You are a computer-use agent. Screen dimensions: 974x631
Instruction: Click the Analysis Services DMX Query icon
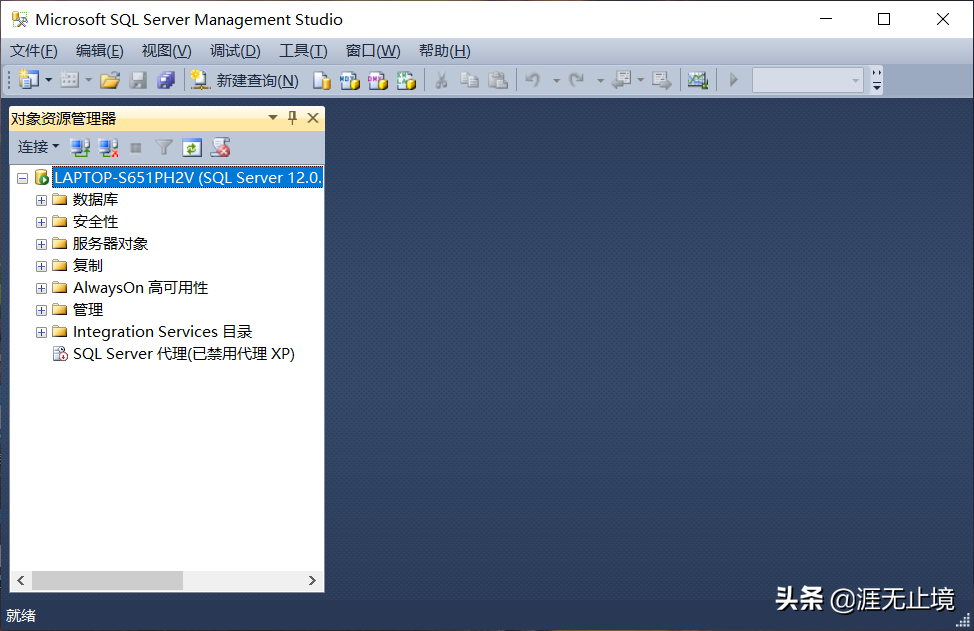tap(378, 80)
